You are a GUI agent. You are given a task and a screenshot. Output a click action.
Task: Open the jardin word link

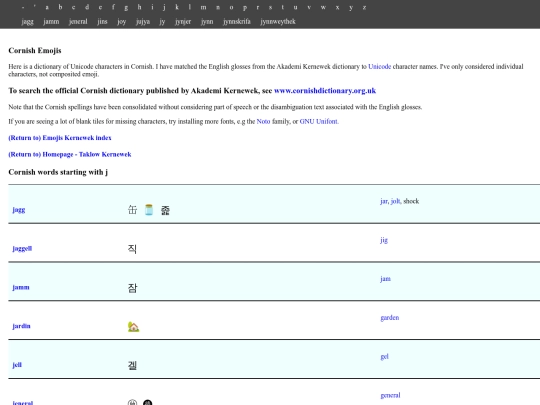point(21,326)
